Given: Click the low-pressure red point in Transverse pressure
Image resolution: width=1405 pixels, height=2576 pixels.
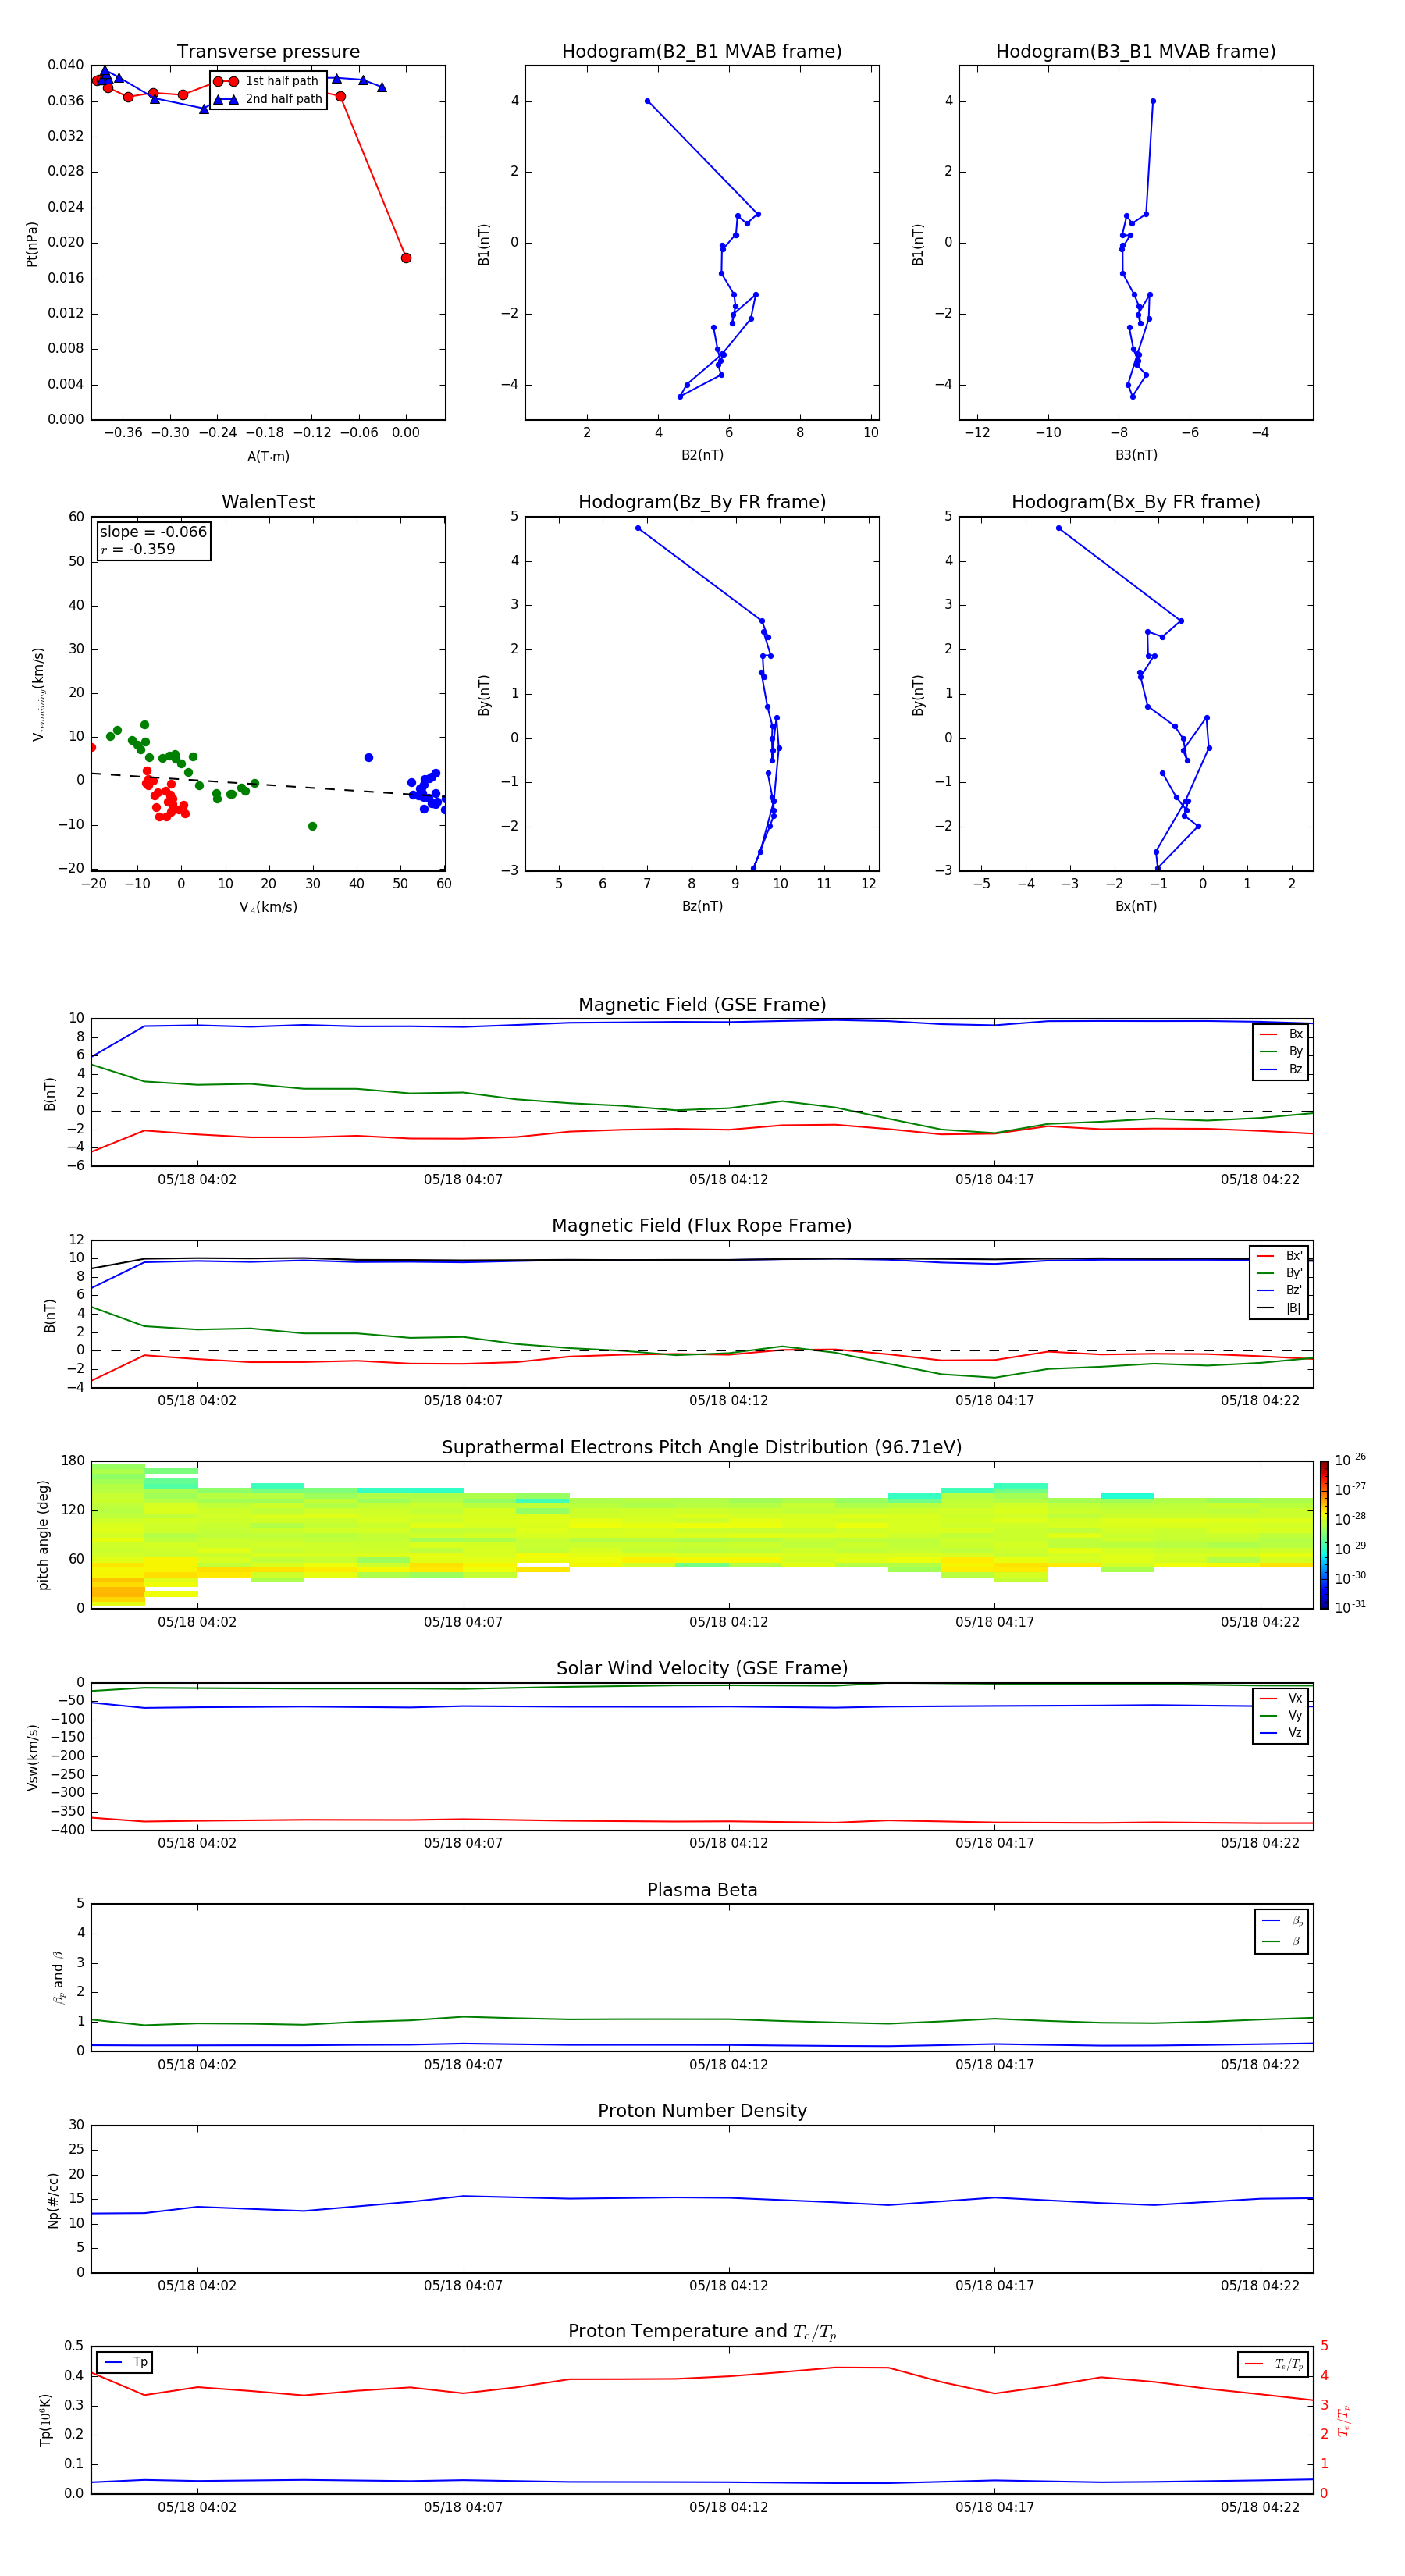Looking at the screenshot, I should tap(406, 258).
